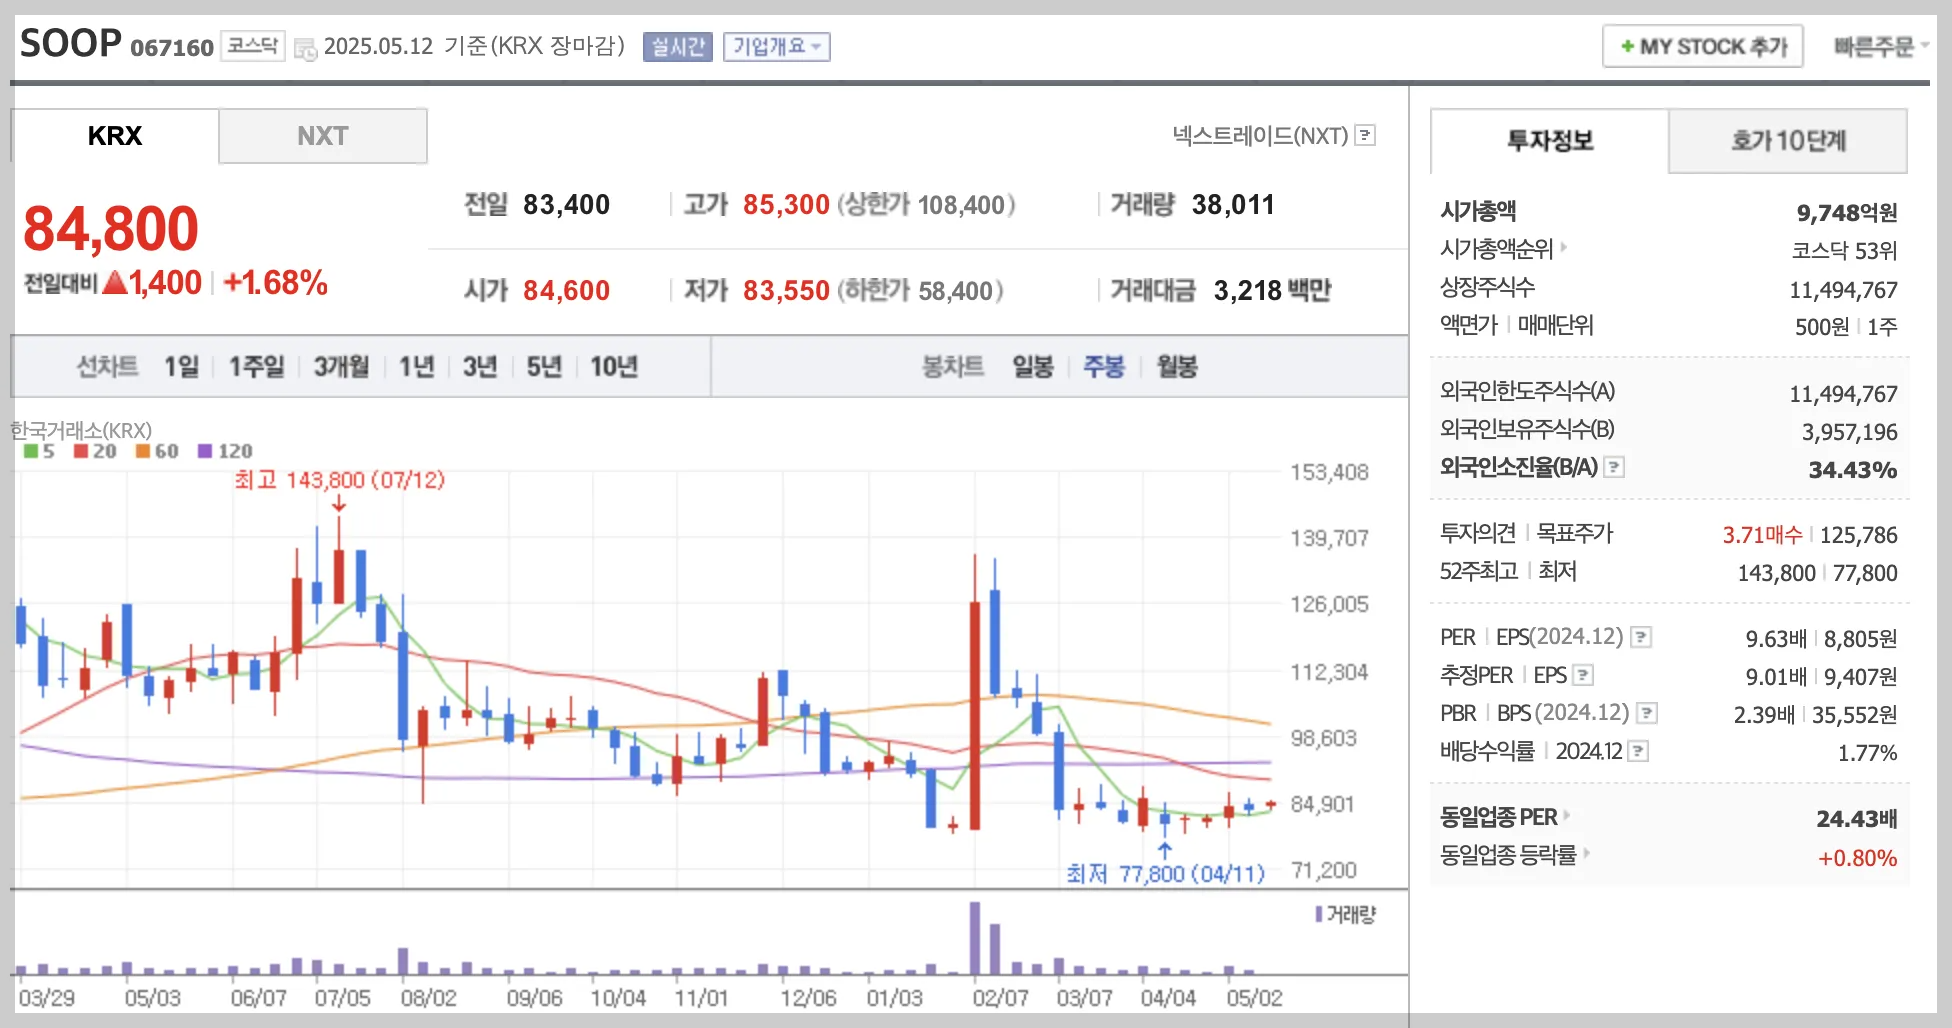Image resolution: width=1952 pixels, height=1028 pixels.
Task: Open help icon beside PBR BPS(2024.12)
Action: (1647, 713)
